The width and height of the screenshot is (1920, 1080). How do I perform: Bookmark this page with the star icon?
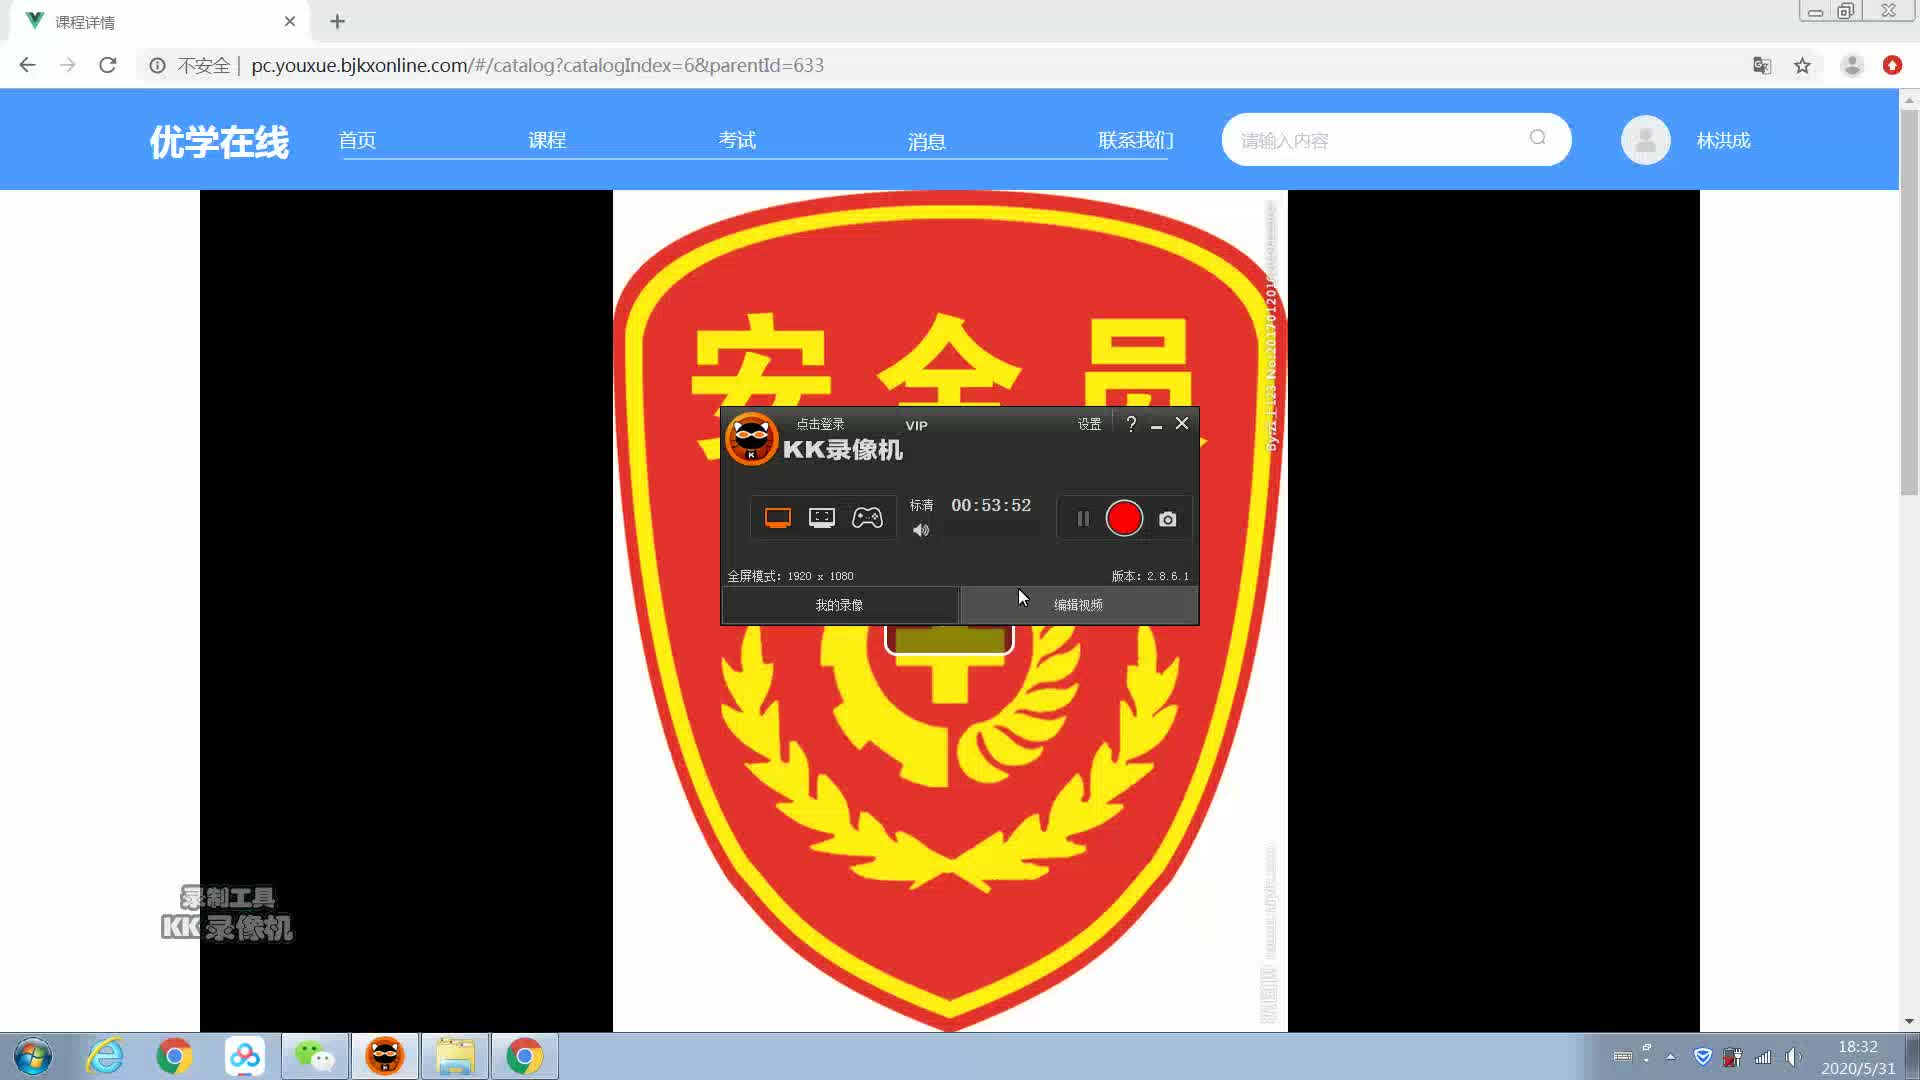point(1802,65)
